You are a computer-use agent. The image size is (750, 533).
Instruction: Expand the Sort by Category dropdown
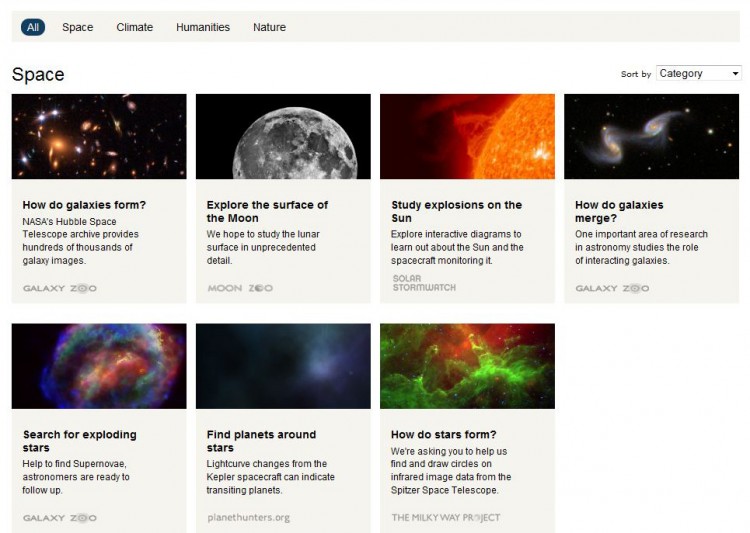[699, 73]
